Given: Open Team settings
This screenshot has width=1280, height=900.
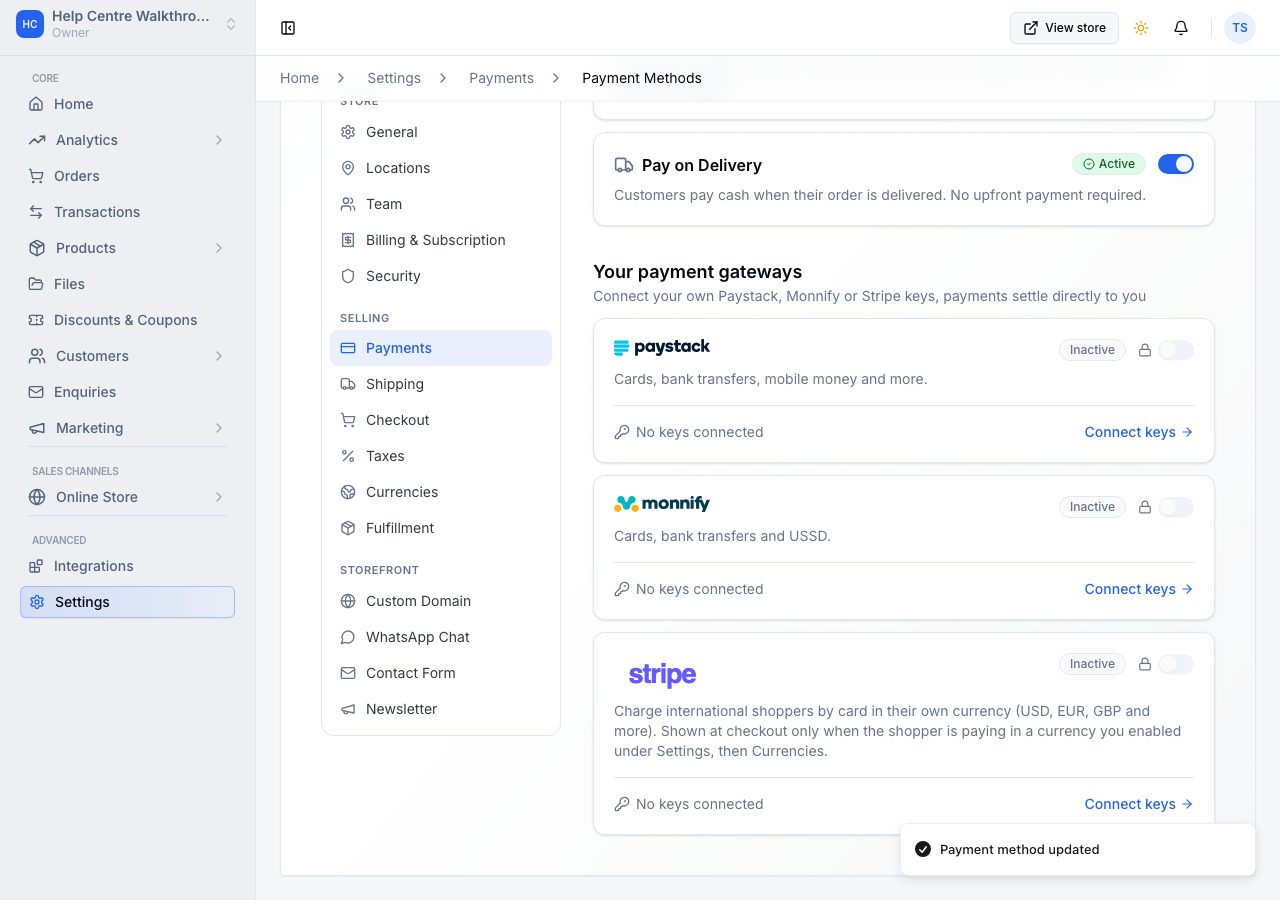Looking at the screenshot, I should tap(441, 204).
